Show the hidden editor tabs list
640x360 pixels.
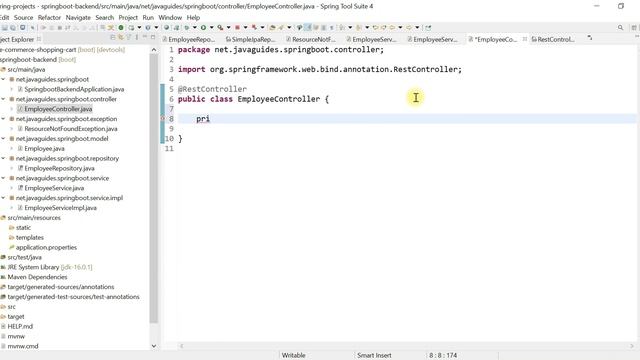click(x=590, y=38)
